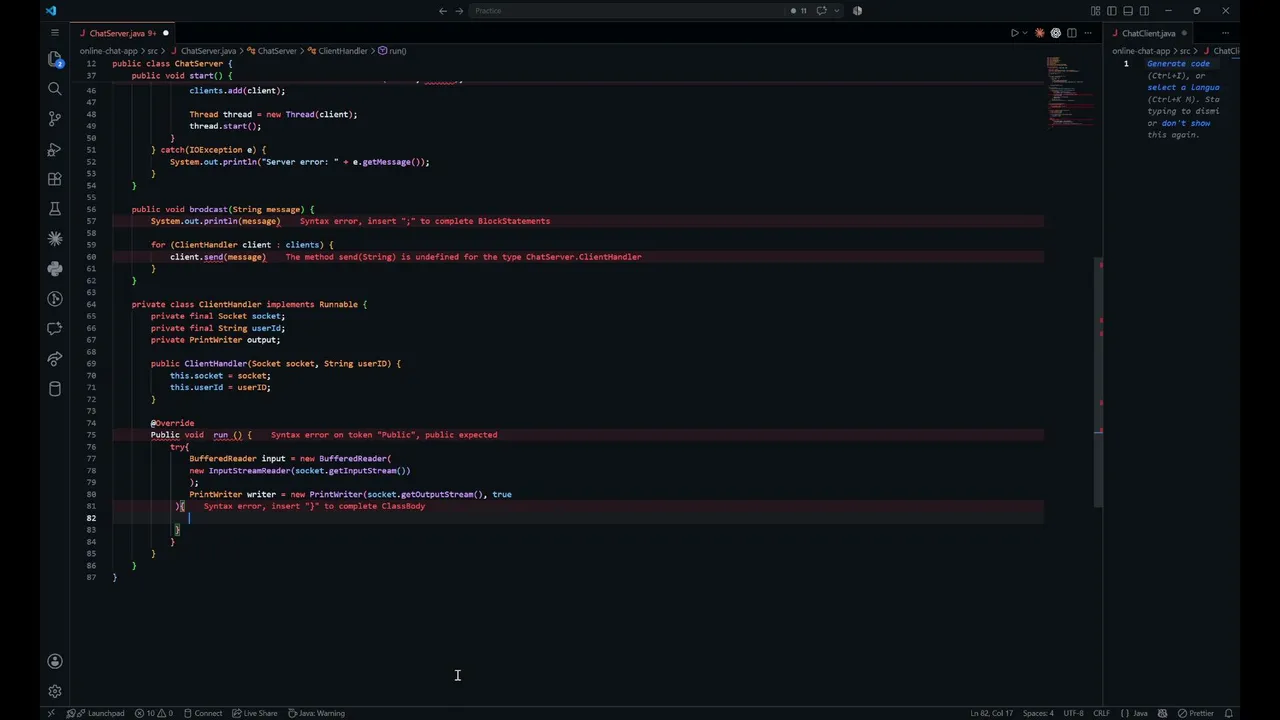This screenshot has height=720, width=1280.
Task: Open Source Control view in activity bar
Action: pos(55,119)
